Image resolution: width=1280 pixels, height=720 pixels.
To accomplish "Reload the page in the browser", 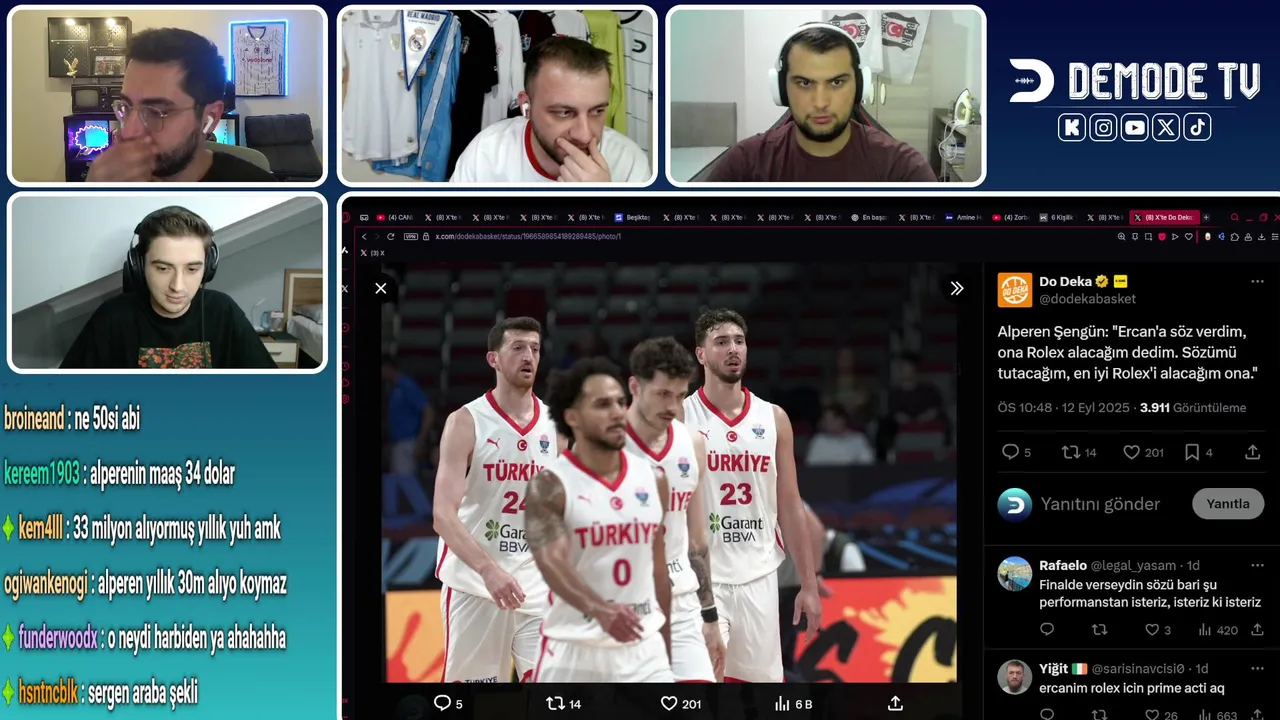I will point(391,236).
